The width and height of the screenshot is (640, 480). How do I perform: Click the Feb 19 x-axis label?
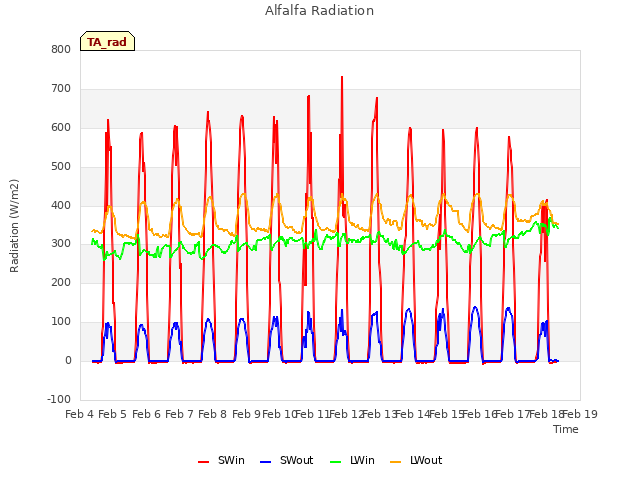580,414
